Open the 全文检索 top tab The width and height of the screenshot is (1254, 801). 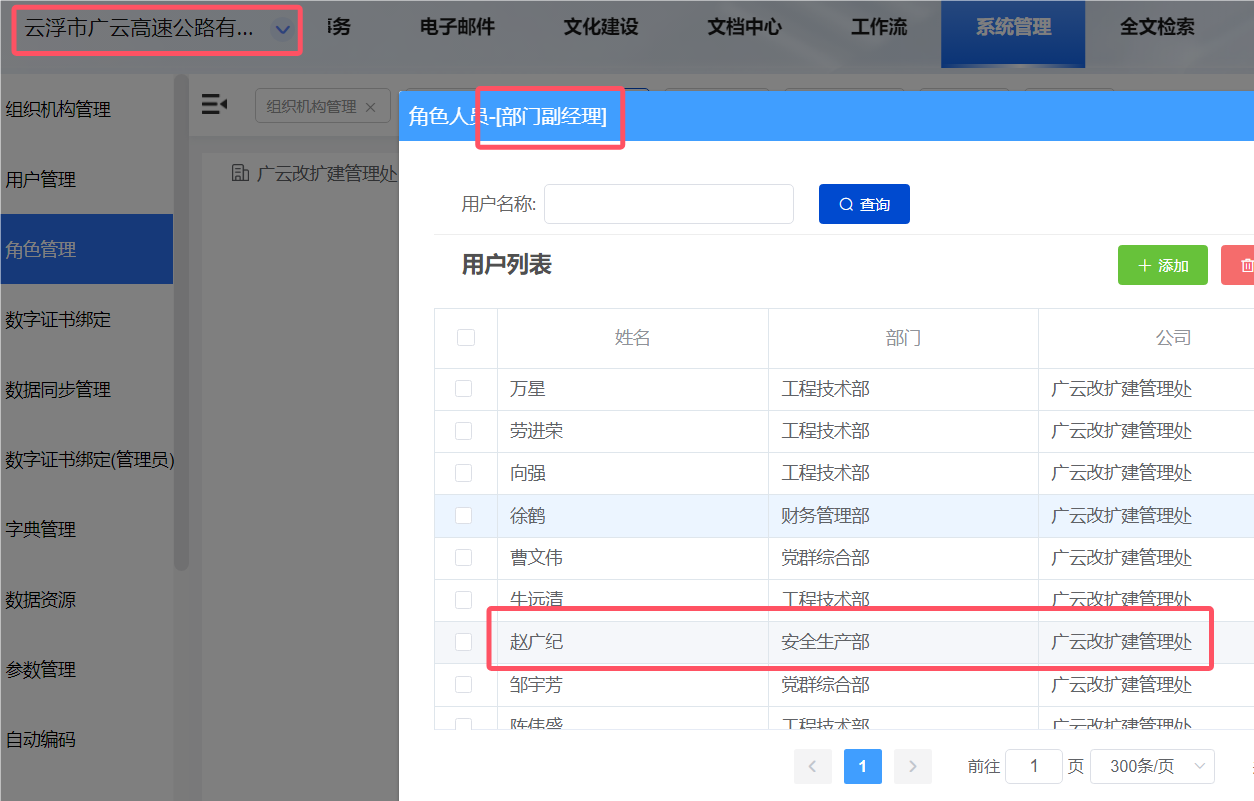pyautogui.click(x=1157, y=28)
